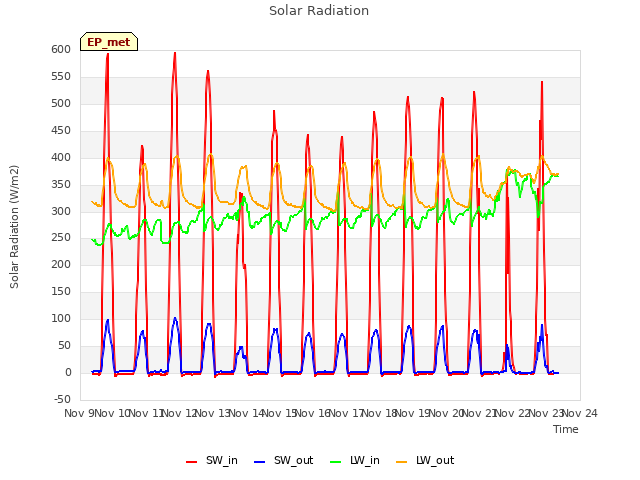Click the LW_in legend label
Screen dimensions: 640x480
pyautogui.click(x=364, y=460)
